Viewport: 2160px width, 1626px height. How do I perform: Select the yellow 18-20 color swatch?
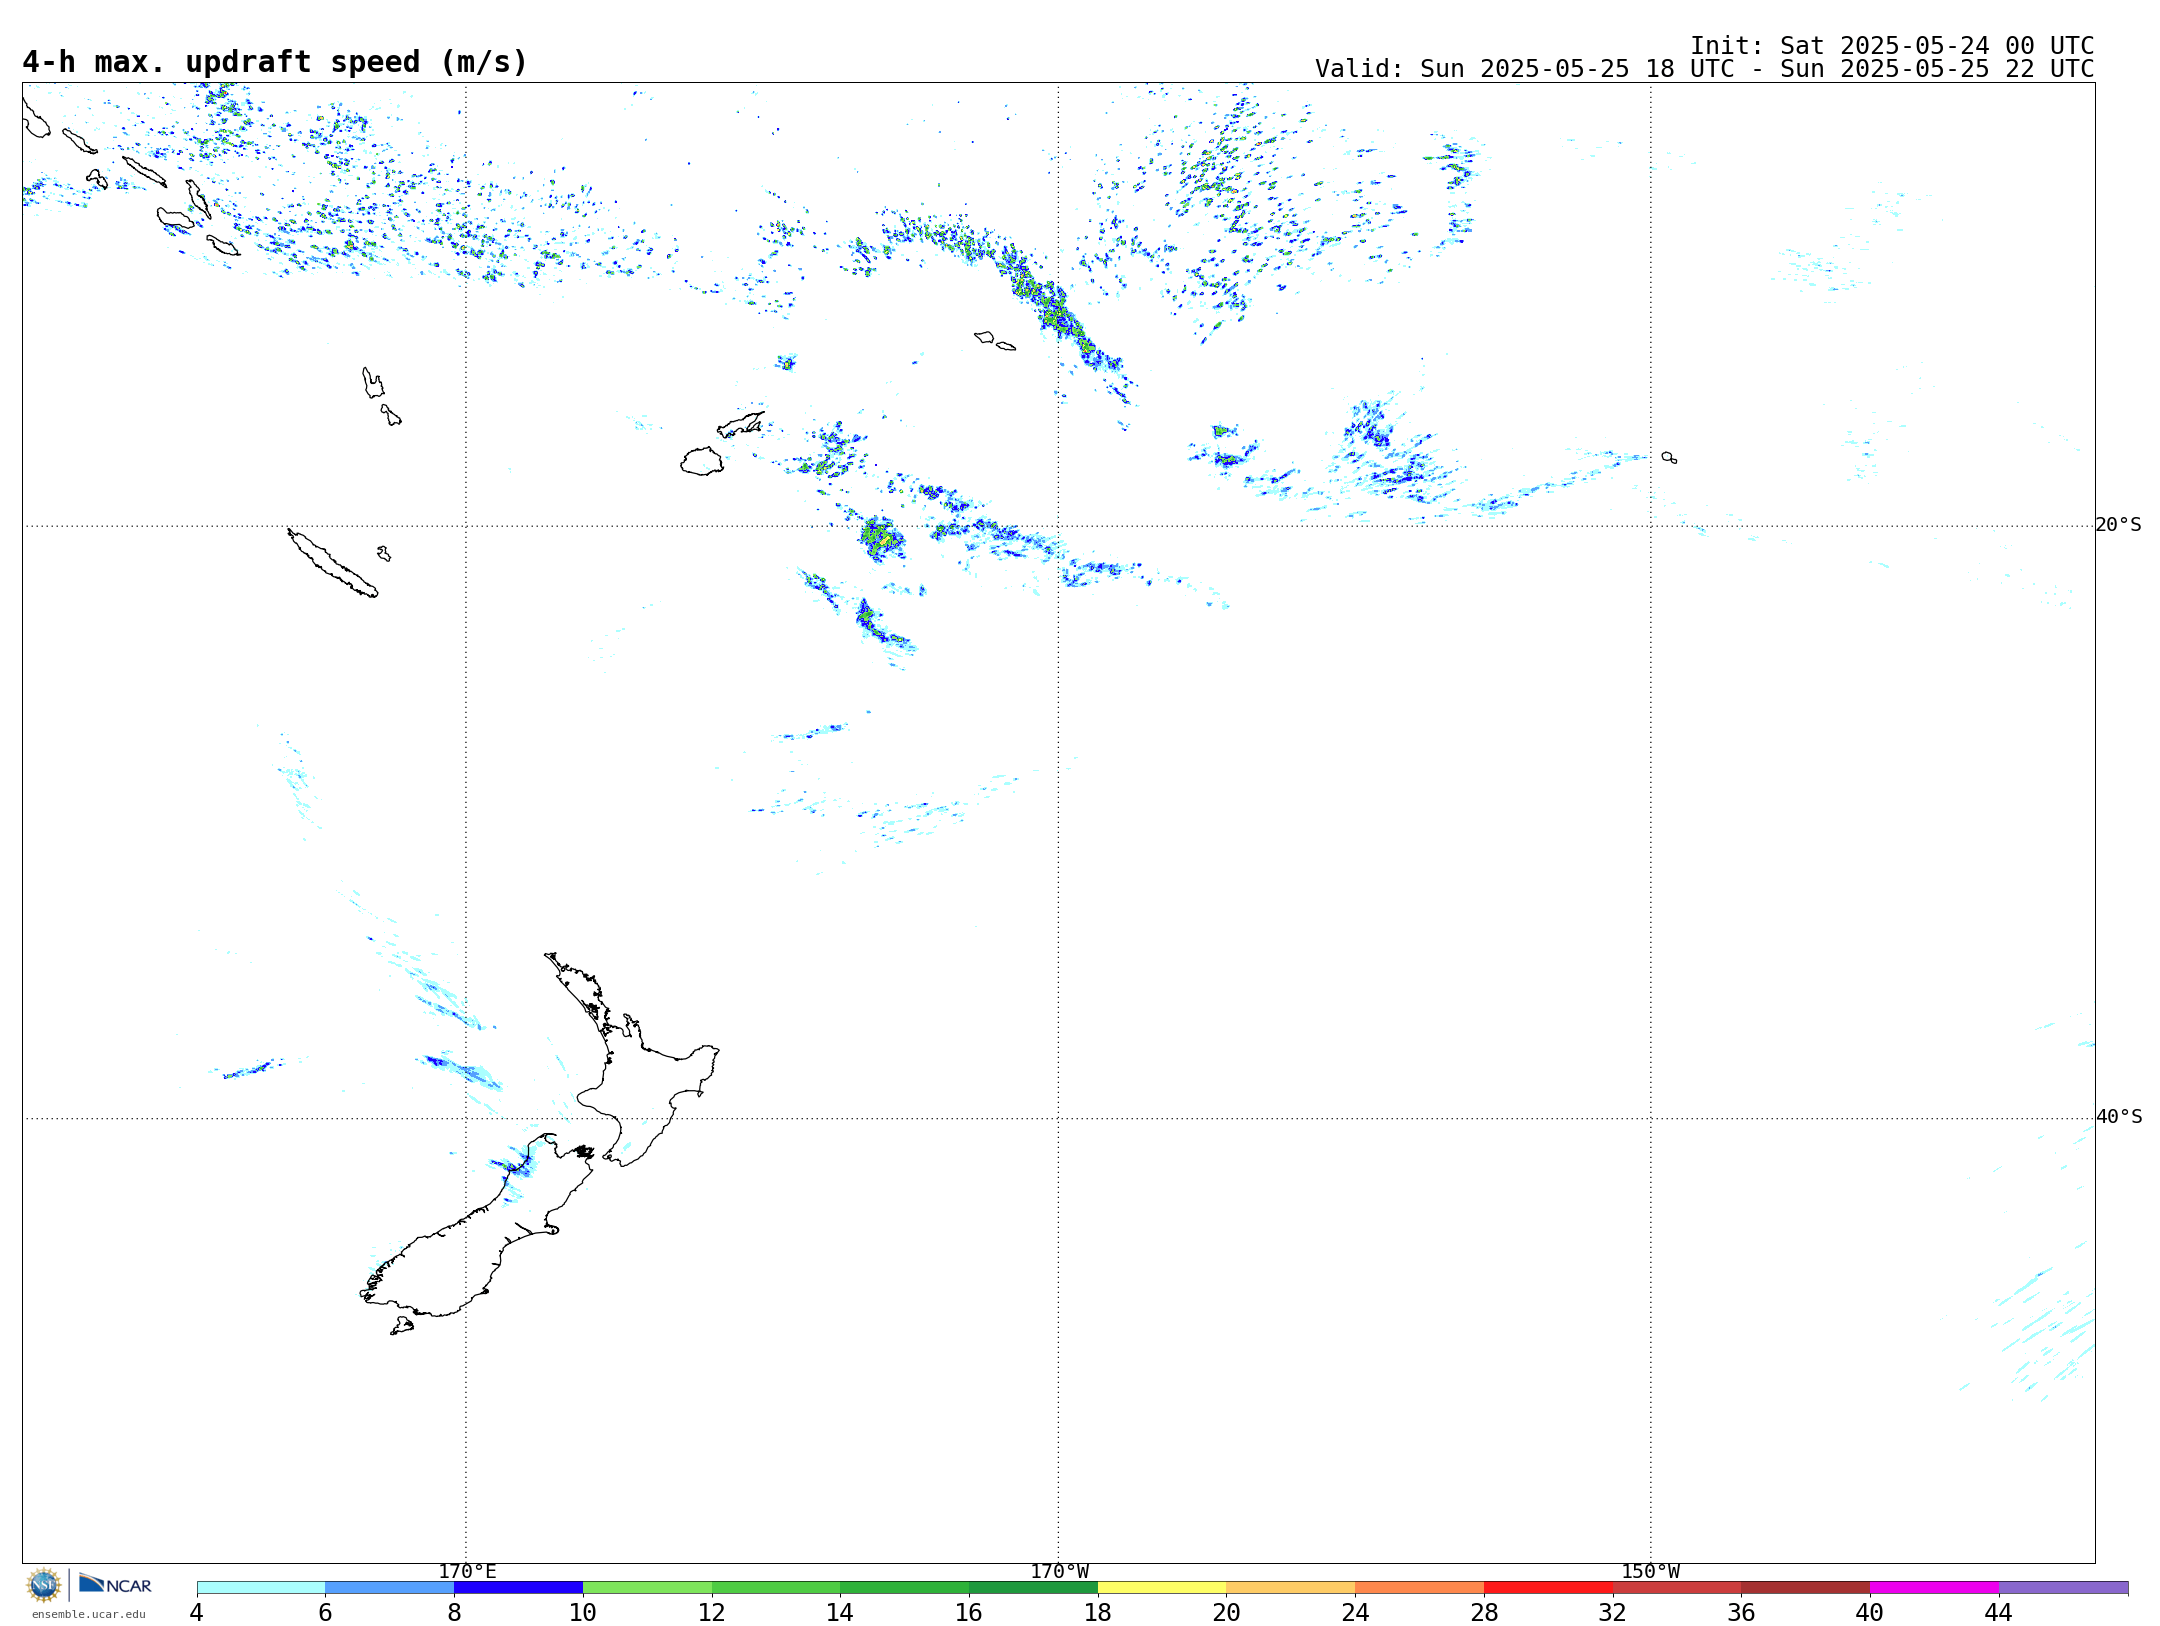[1162, 1588]
